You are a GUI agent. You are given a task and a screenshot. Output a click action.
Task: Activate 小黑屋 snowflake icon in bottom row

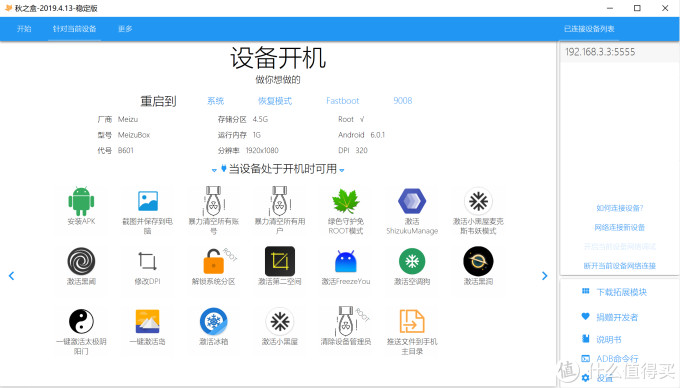coord(280,321)
